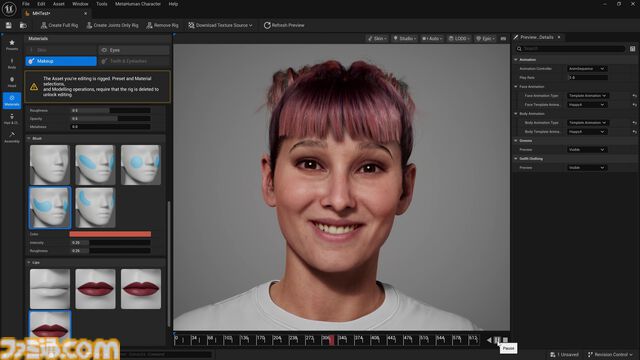Click Create Joints Only Rig button
The height and width of the screenshot is (360, 640).
112,25
